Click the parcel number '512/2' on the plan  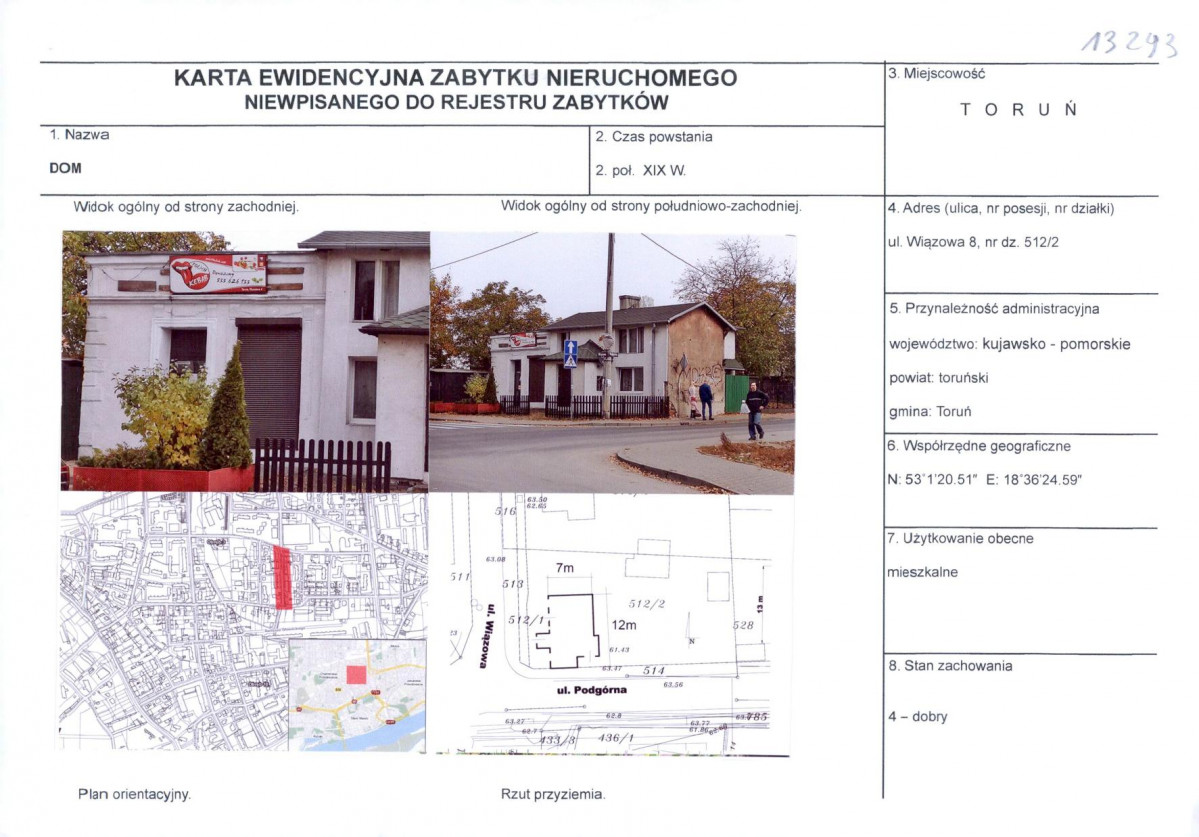tap(647, 604)
